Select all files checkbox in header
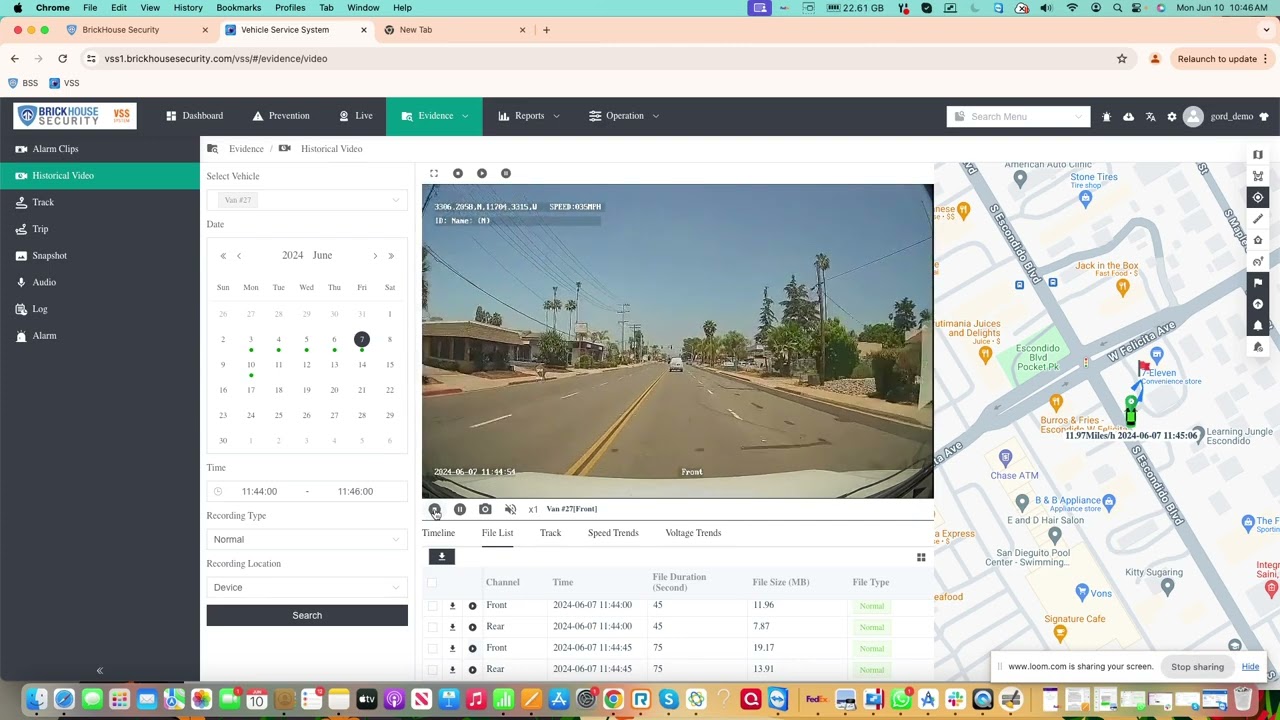The height and width of the screenshot is (720, 1280). pos(432,582)
